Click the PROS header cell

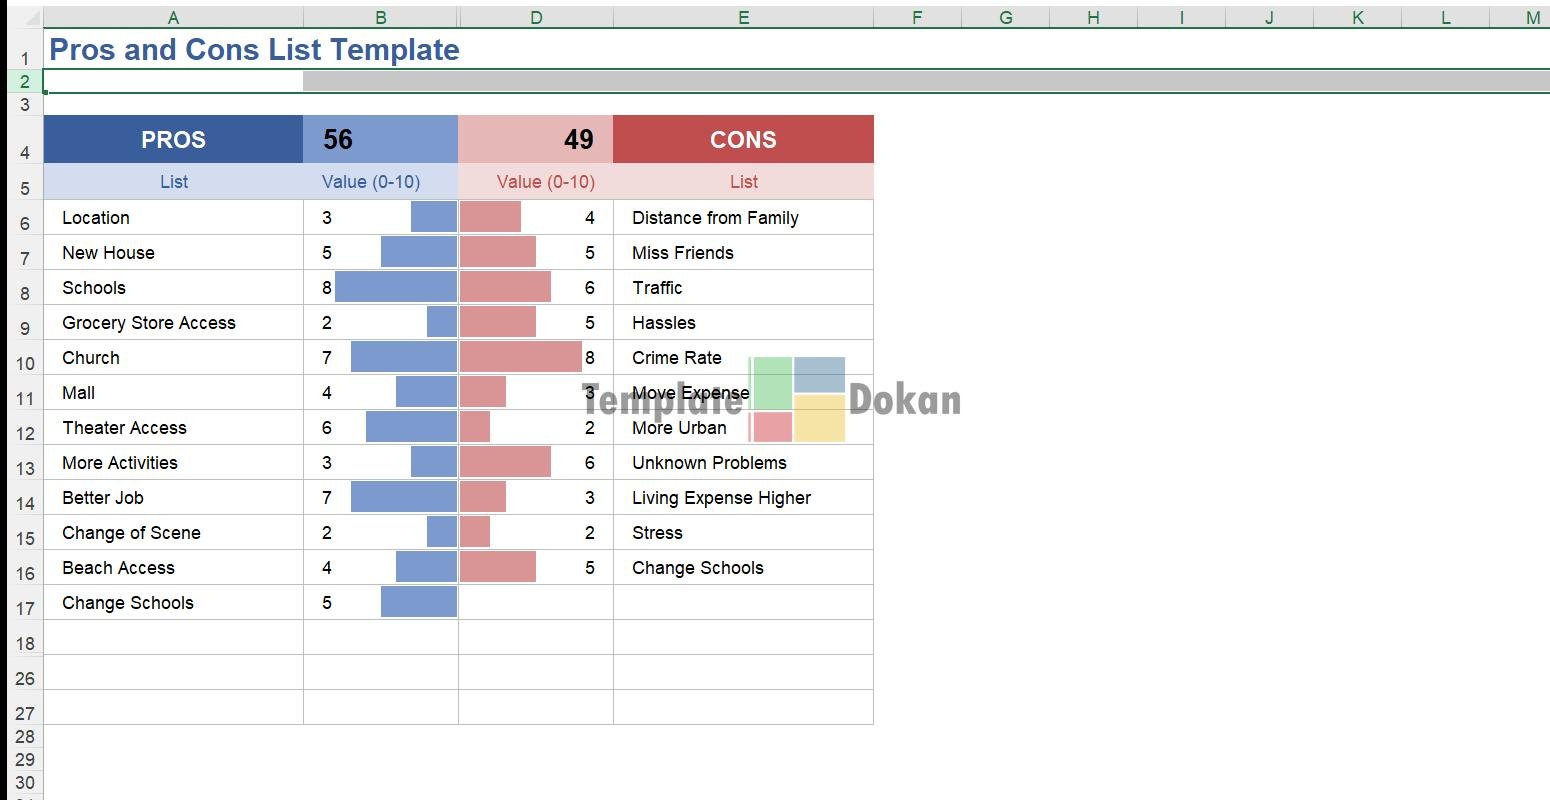pyautogui.click(x=173, y=140)
